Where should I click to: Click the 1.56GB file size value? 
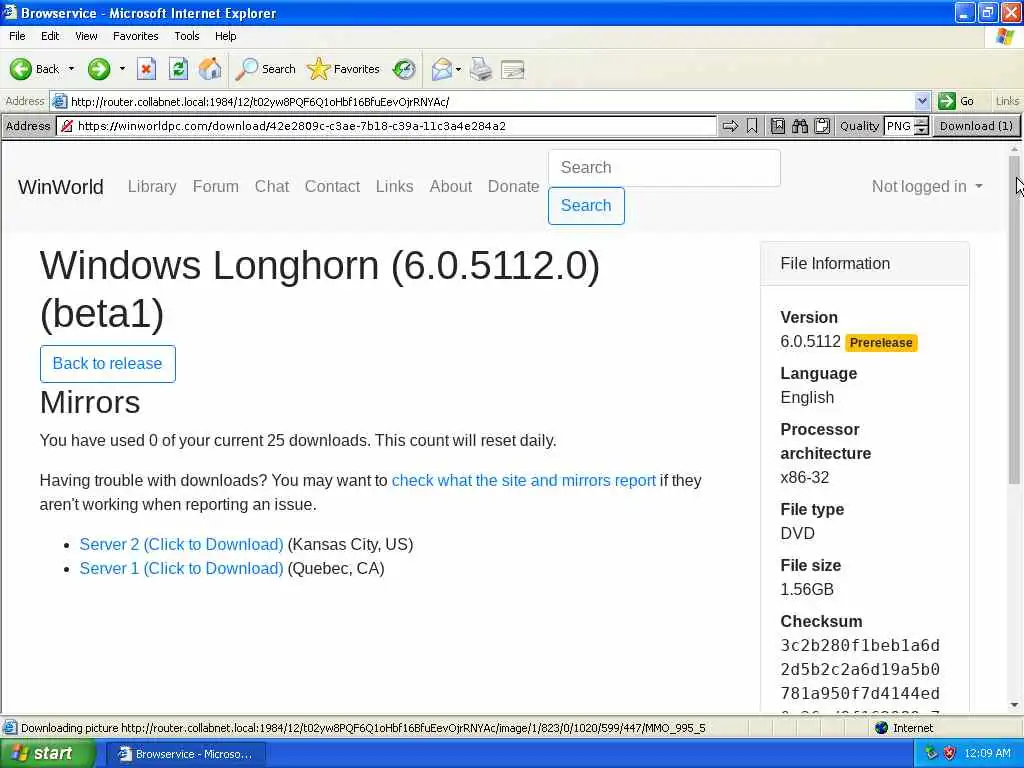[x=807, y=590]
